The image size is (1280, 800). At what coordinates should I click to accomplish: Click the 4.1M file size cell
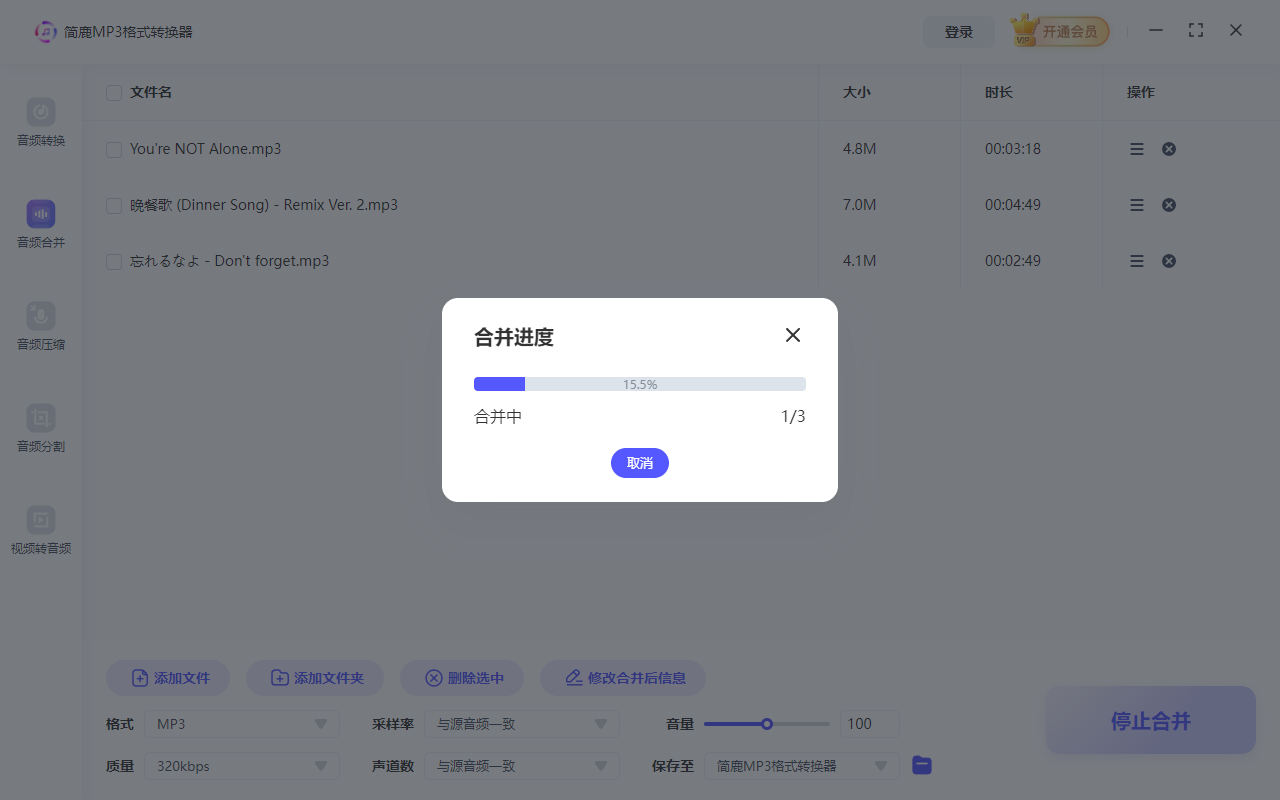pyautogui.click(x=860, y=261)
